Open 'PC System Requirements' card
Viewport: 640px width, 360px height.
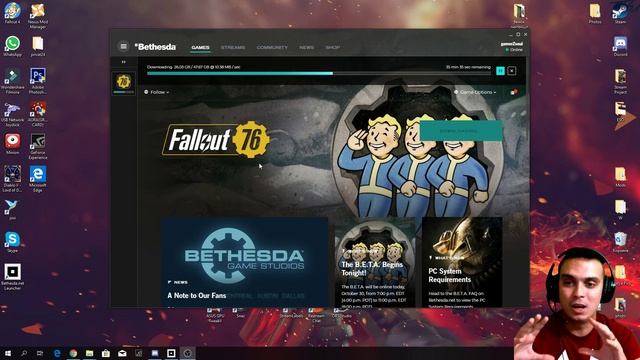[462, 262]
